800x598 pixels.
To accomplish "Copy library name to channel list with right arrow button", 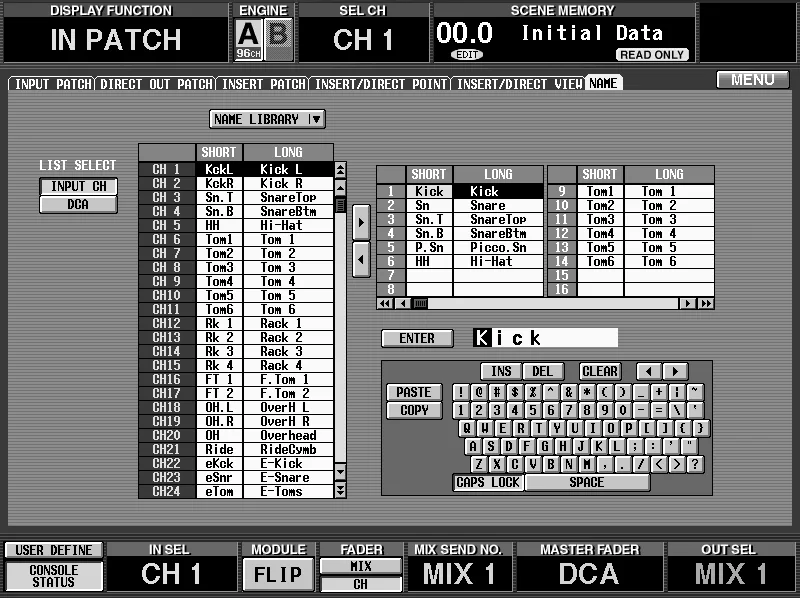I will pyautogui.click(x=361, y=222).
